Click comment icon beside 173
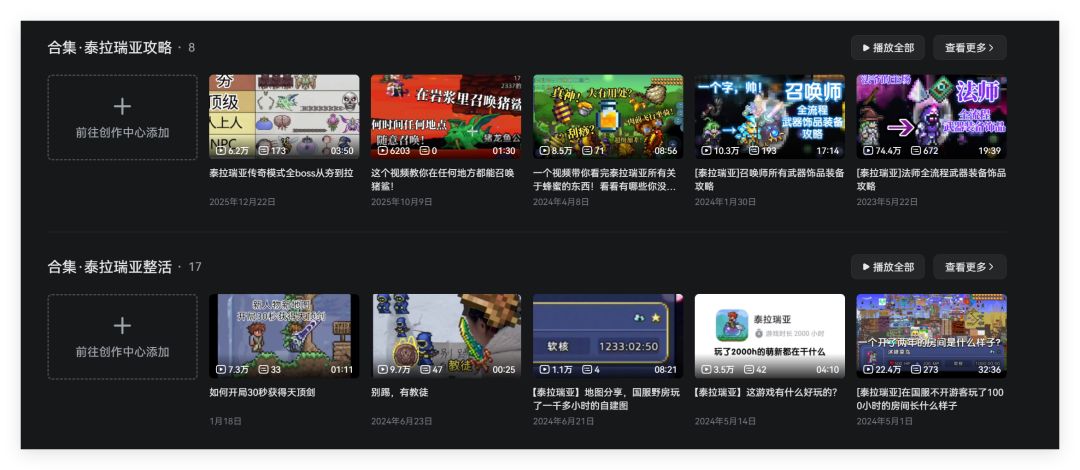 point(264,150)
